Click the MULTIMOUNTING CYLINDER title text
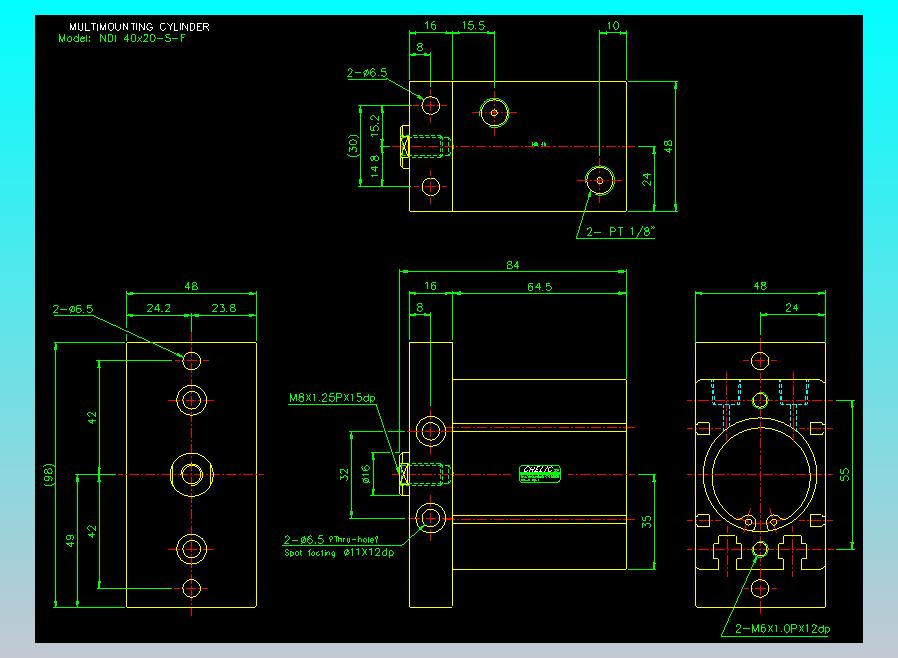This screenshot has height=658, width=898. (x=139, y=26)
